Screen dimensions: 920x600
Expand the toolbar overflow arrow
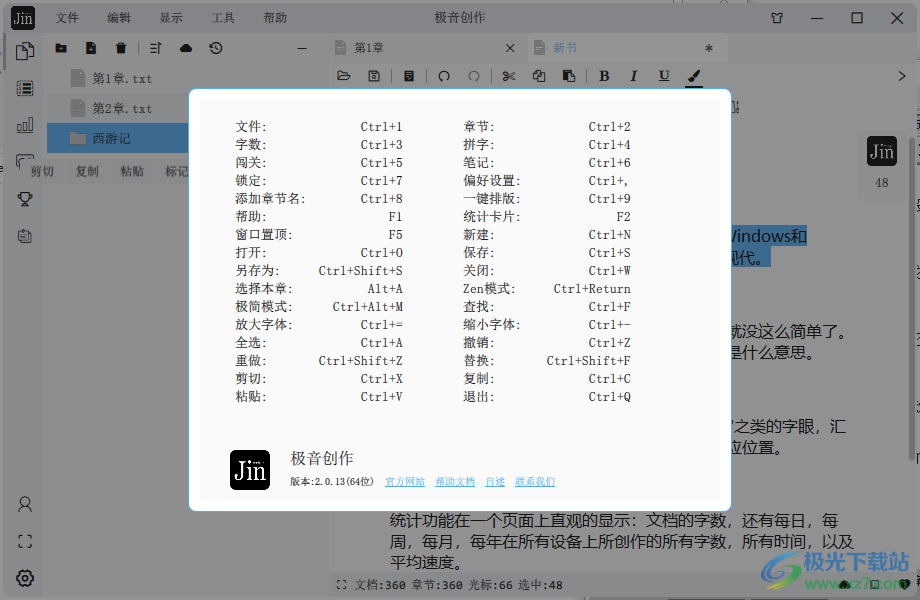[902, 76]
